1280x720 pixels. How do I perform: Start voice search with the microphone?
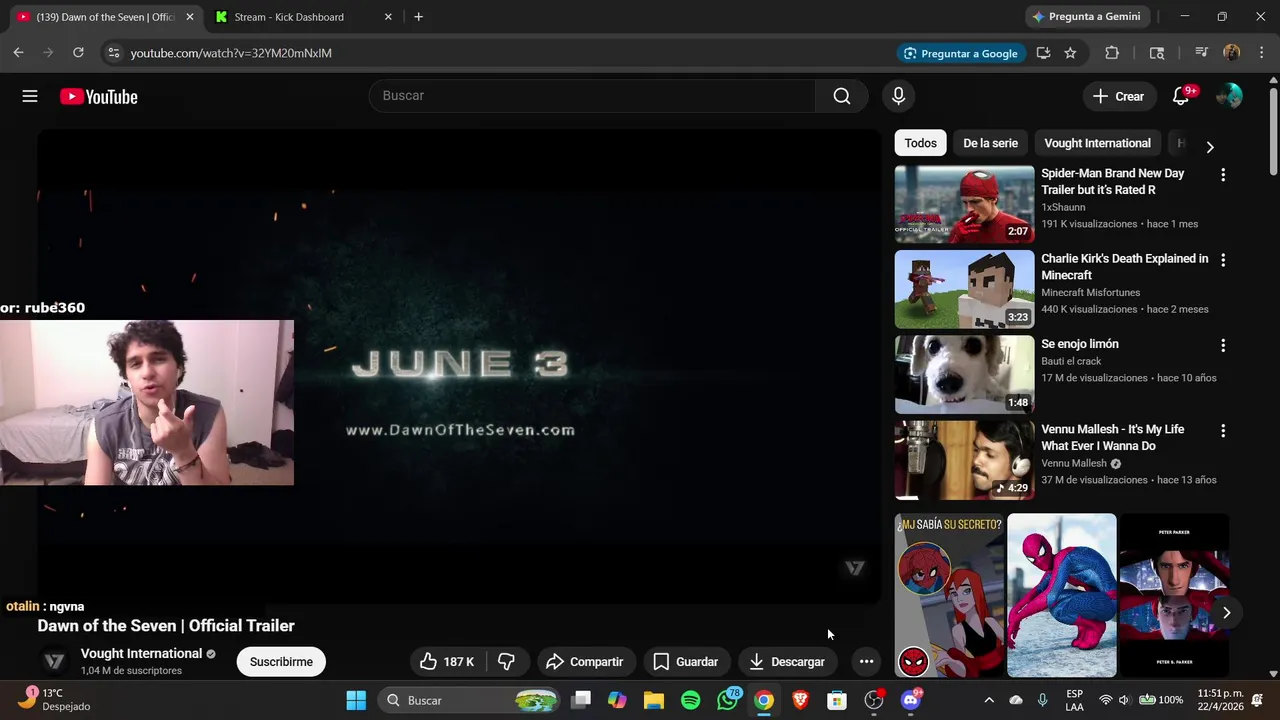(898, 96)
